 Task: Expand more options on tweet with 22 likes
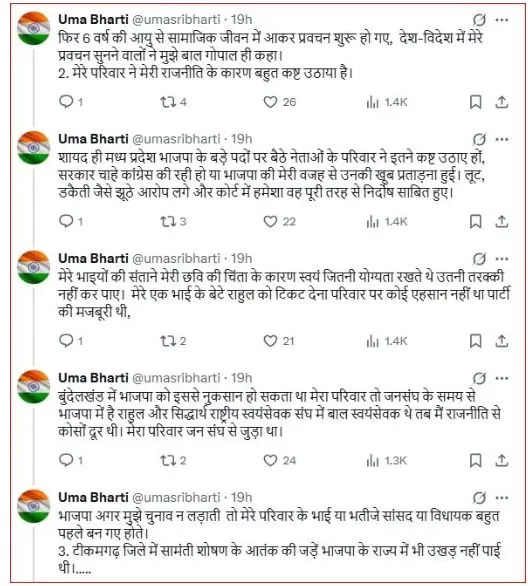[x=501, y=139]
